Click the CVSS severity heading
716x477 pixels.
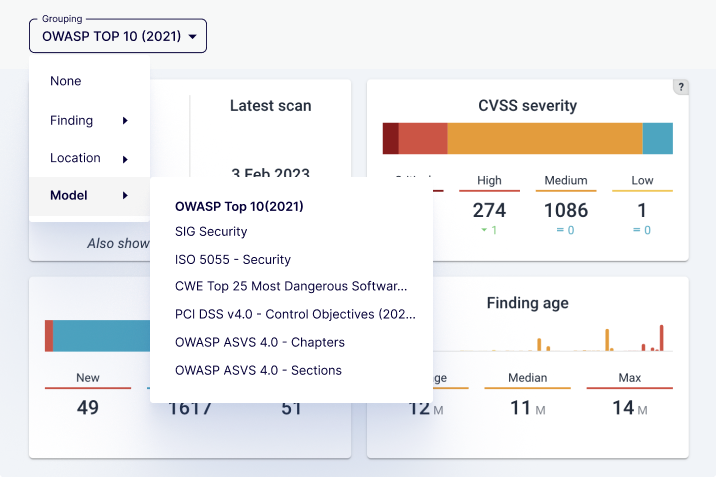click(527, 105)
